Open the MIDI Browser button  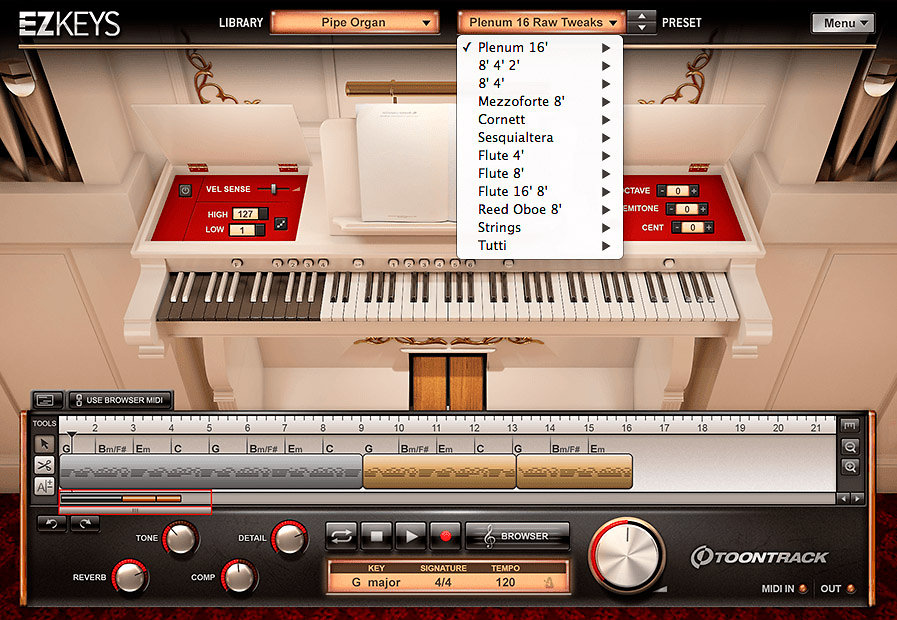(518, 536)
